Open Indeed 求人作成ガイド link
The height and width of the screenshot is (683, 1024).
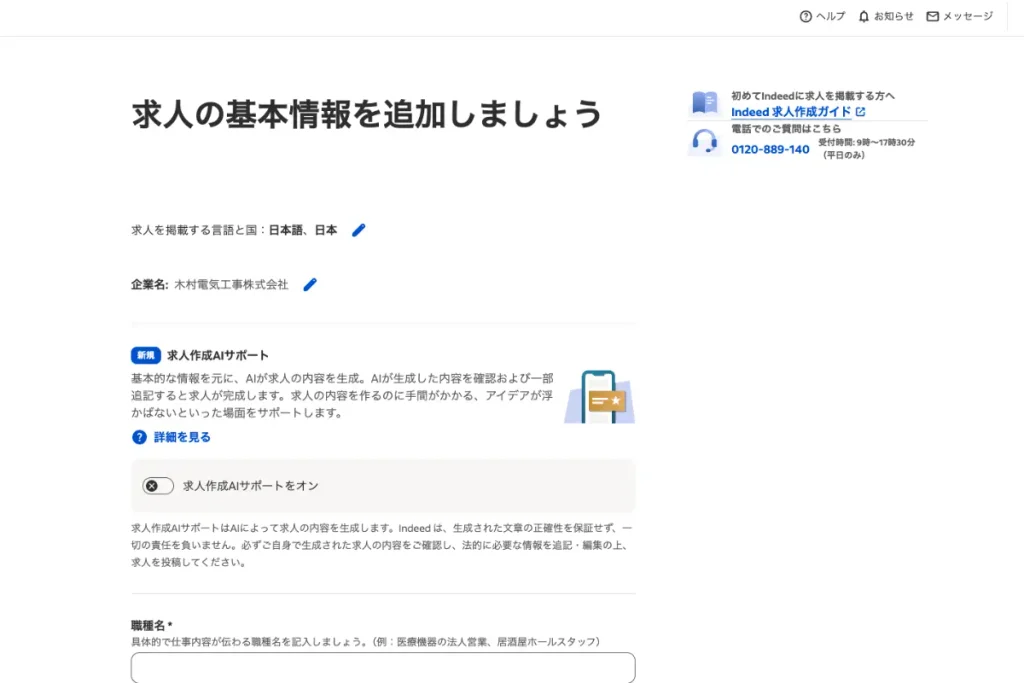pyautogui.click(x=791, y=112)
